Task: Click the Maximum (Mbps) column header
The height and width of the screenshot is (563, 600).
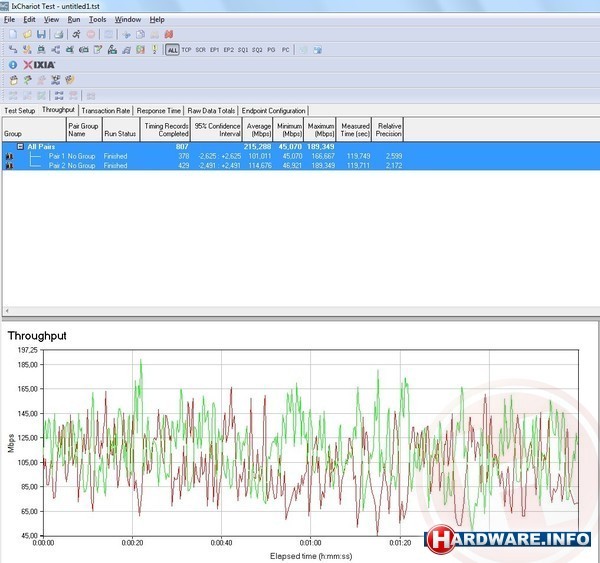Action: [x=320, y=130]
